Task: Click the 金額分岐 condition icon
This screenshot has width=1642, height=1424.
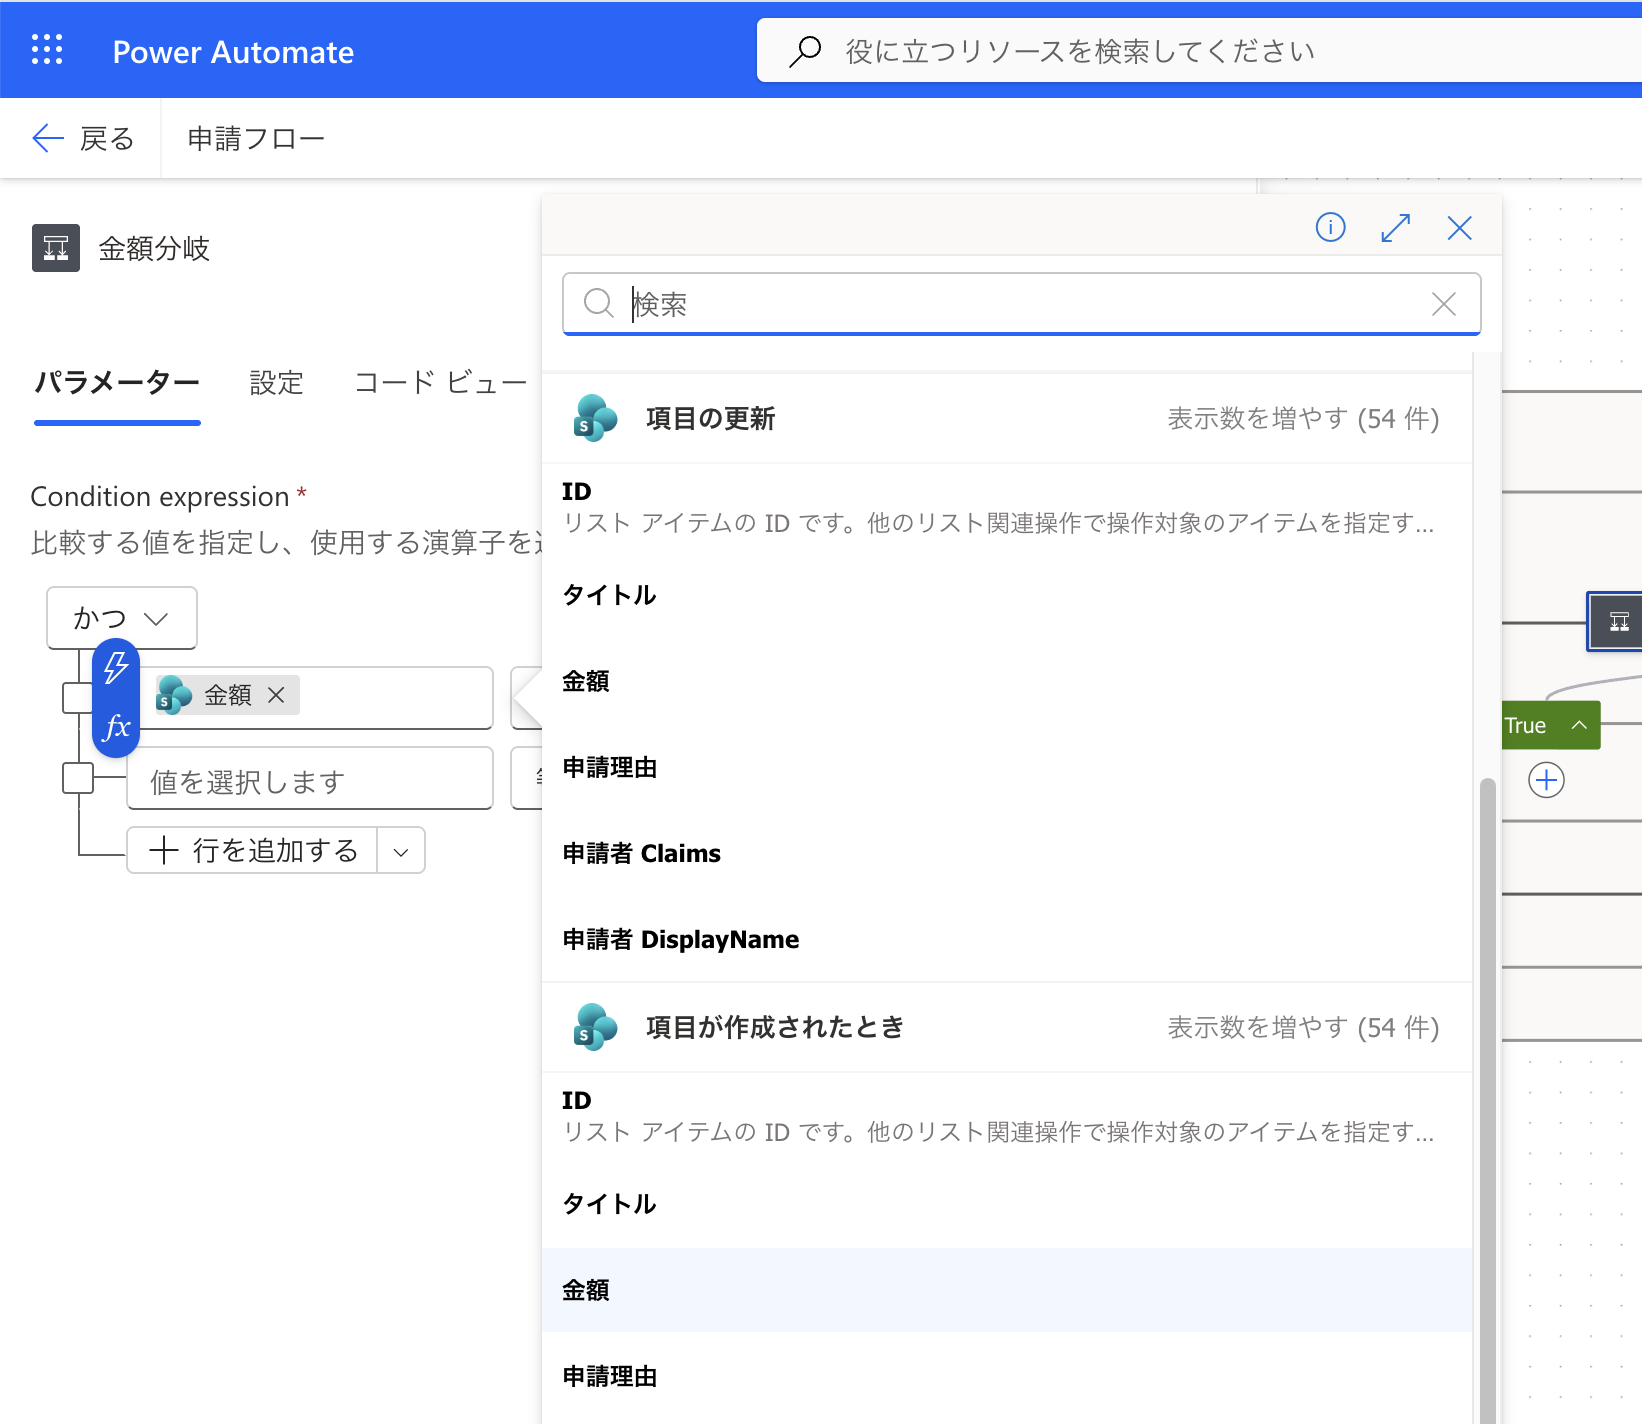Action: (x=56, y=248)
